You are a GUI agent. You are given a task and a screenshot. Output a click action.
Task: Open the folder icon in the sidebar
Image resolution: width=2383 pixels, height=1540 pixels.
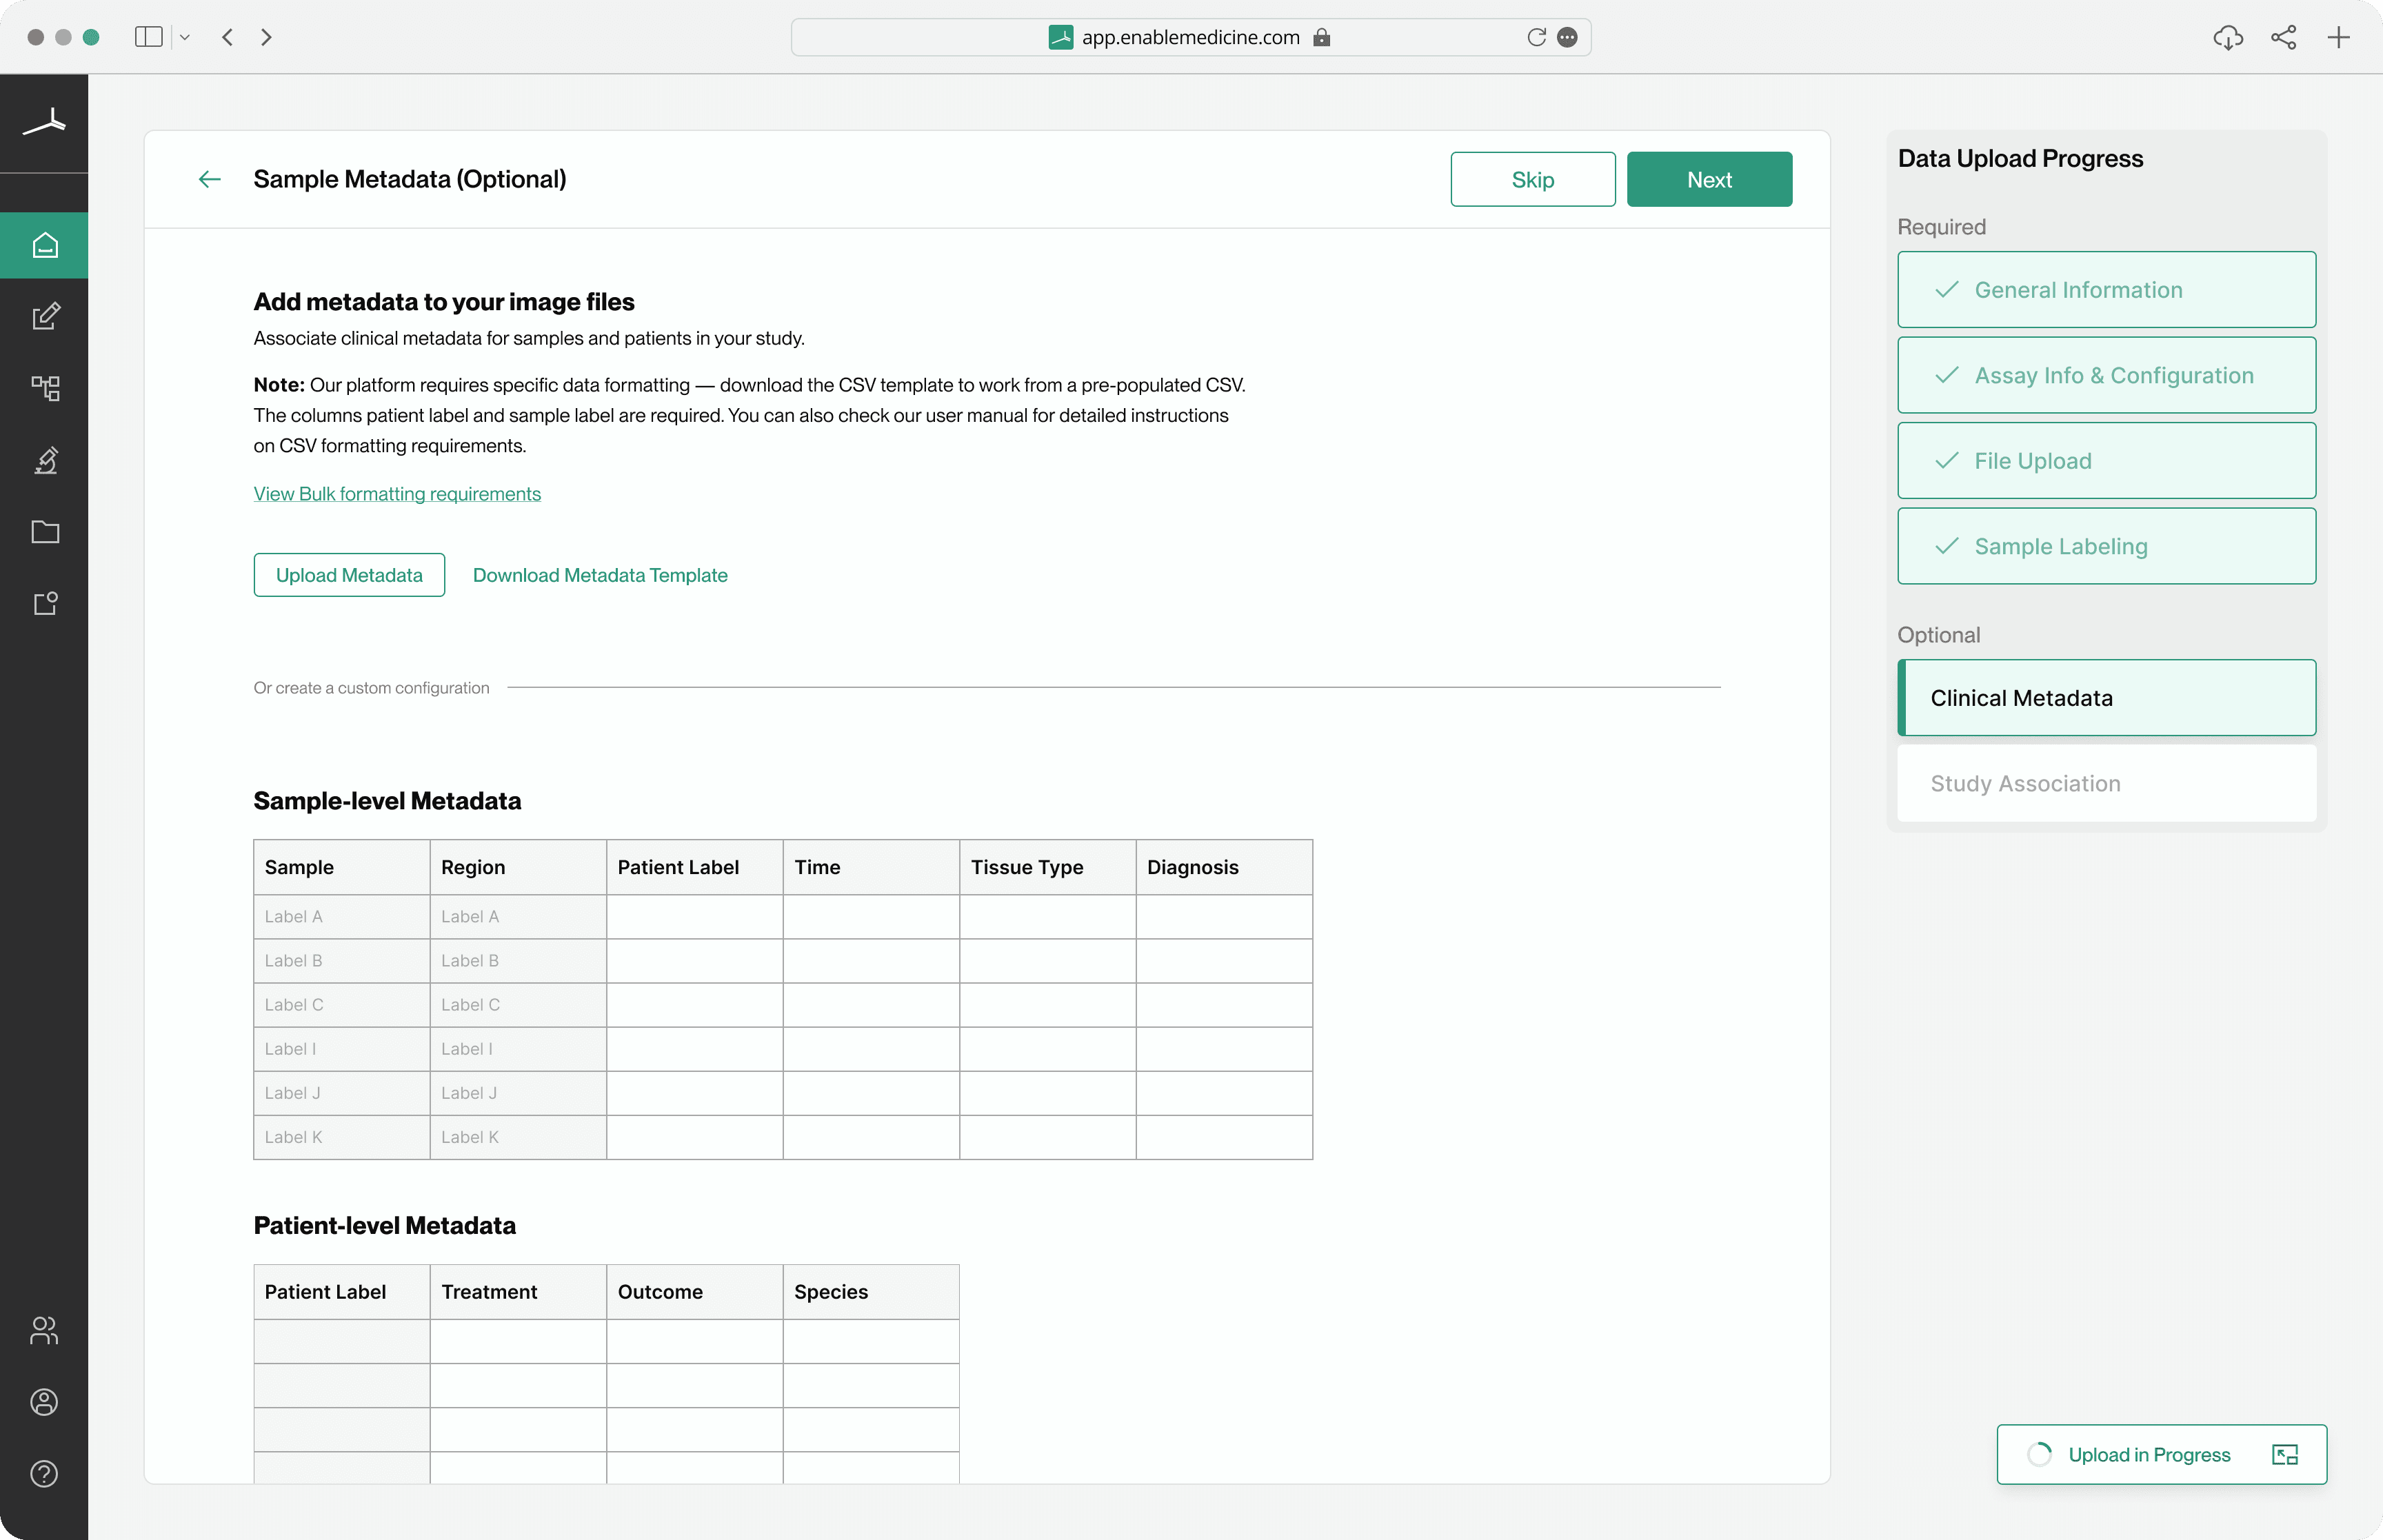point(45,531)
